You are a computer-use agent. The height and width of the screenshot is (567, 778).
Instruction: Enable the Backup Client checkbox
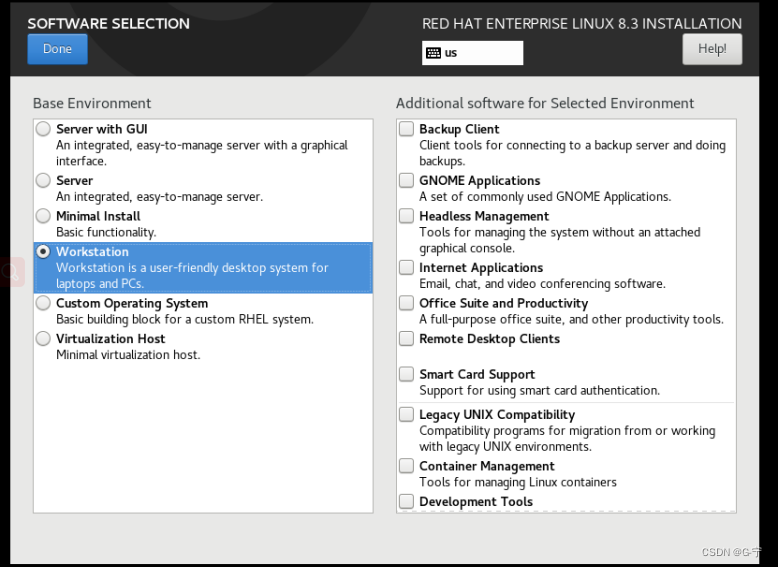406,129
